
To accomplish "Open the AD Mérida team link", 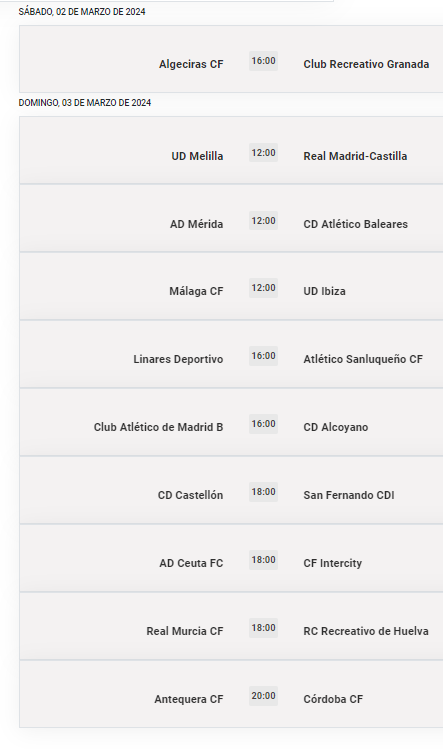I will (196, 224).
